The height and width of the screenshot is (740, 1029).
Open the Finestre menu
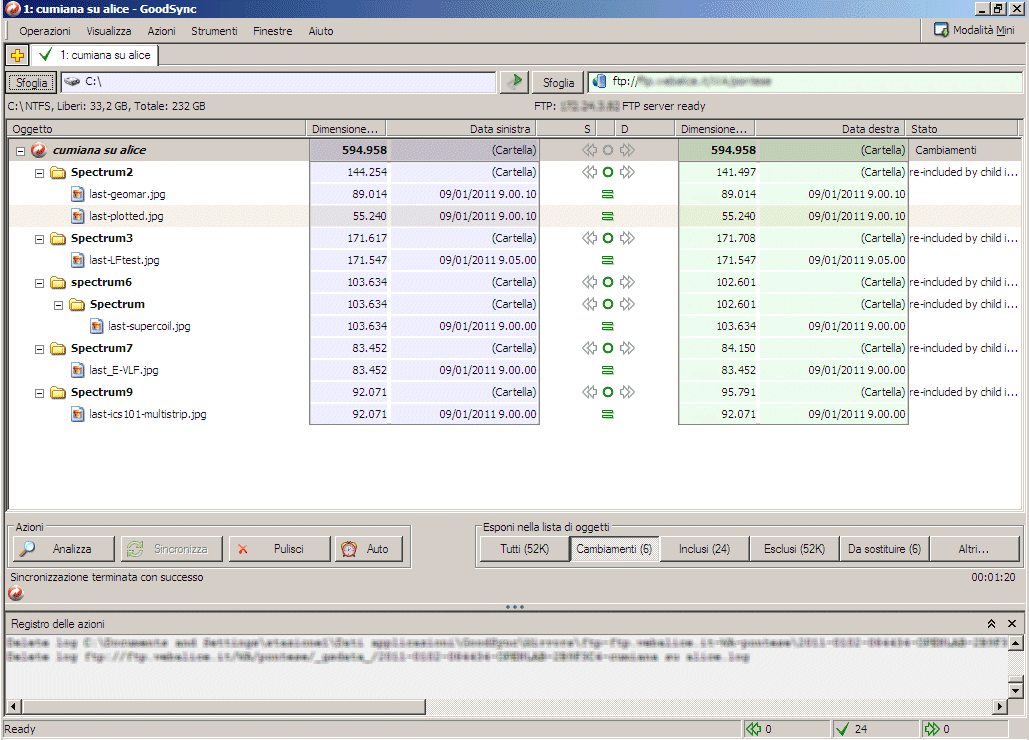(x=273, y=31)
